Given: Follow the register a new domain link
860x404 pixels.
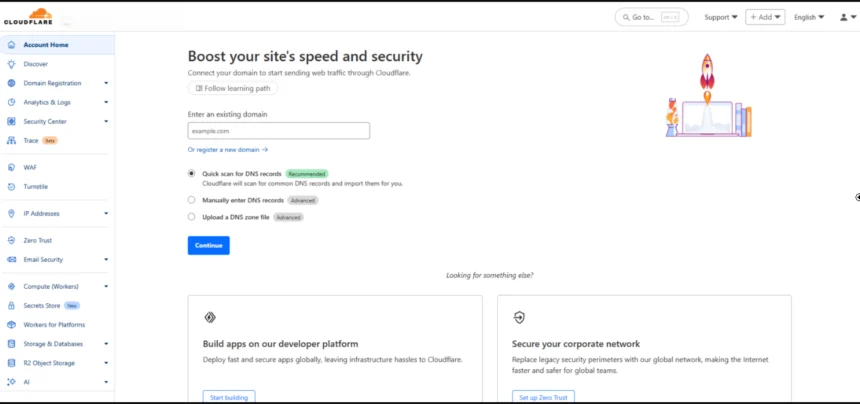Looking at the screenshot, I should 228,150.
